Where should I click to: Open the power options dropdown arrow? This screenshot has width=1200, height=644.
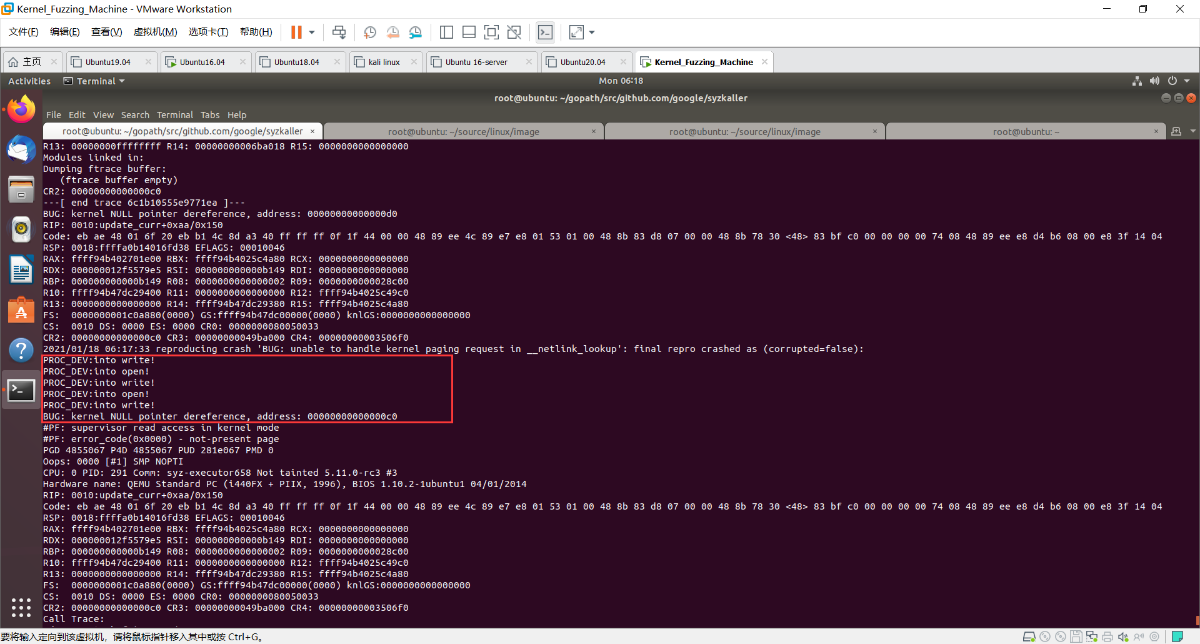pos(314,32)
